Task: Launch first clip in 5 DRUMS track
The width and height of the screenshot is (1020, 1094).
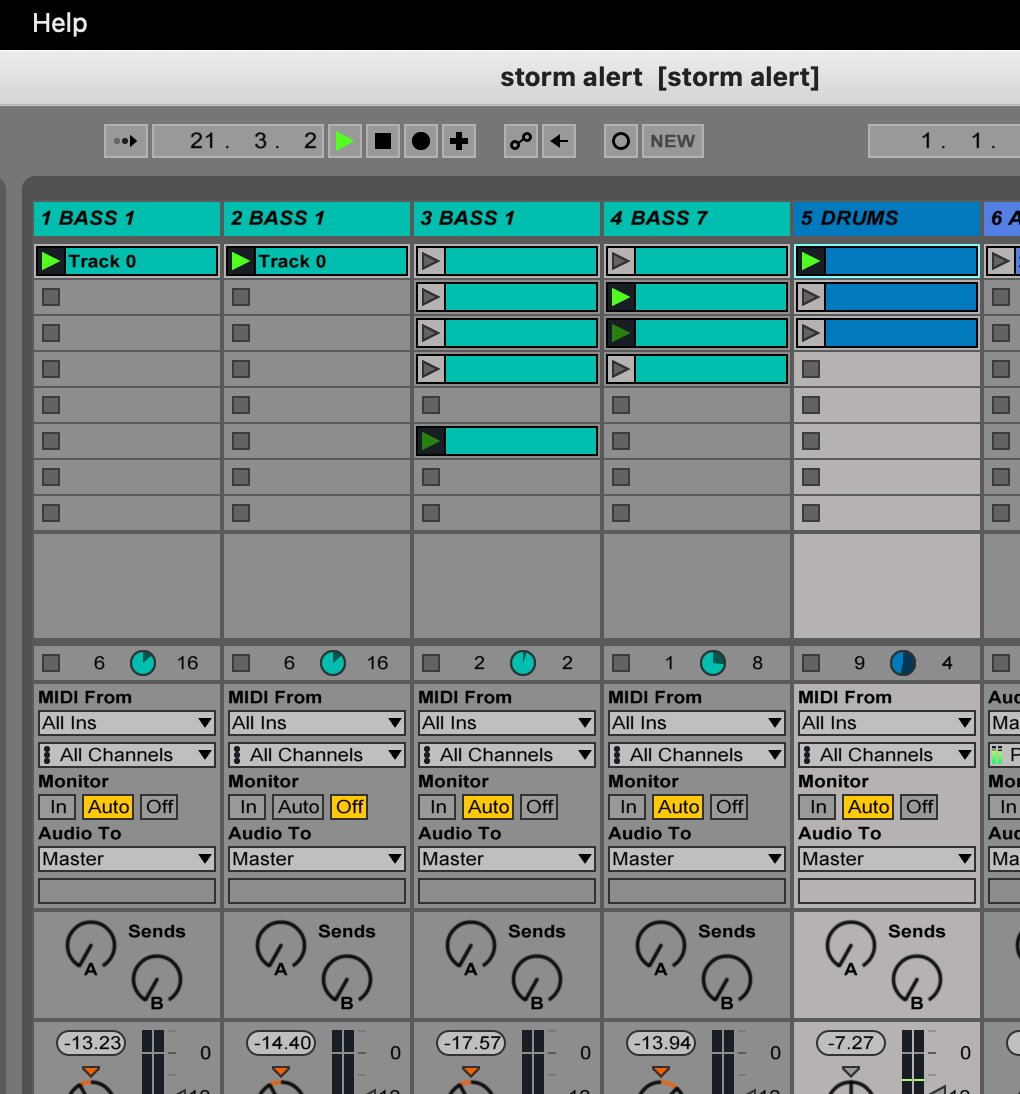Action: (811, 261)
